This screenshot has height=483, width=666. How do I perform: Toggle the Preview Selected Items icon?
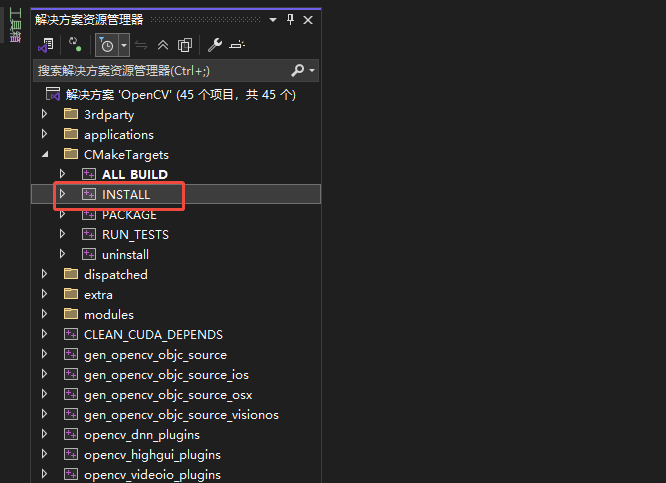pyautogui.click(x=236, y=45)
